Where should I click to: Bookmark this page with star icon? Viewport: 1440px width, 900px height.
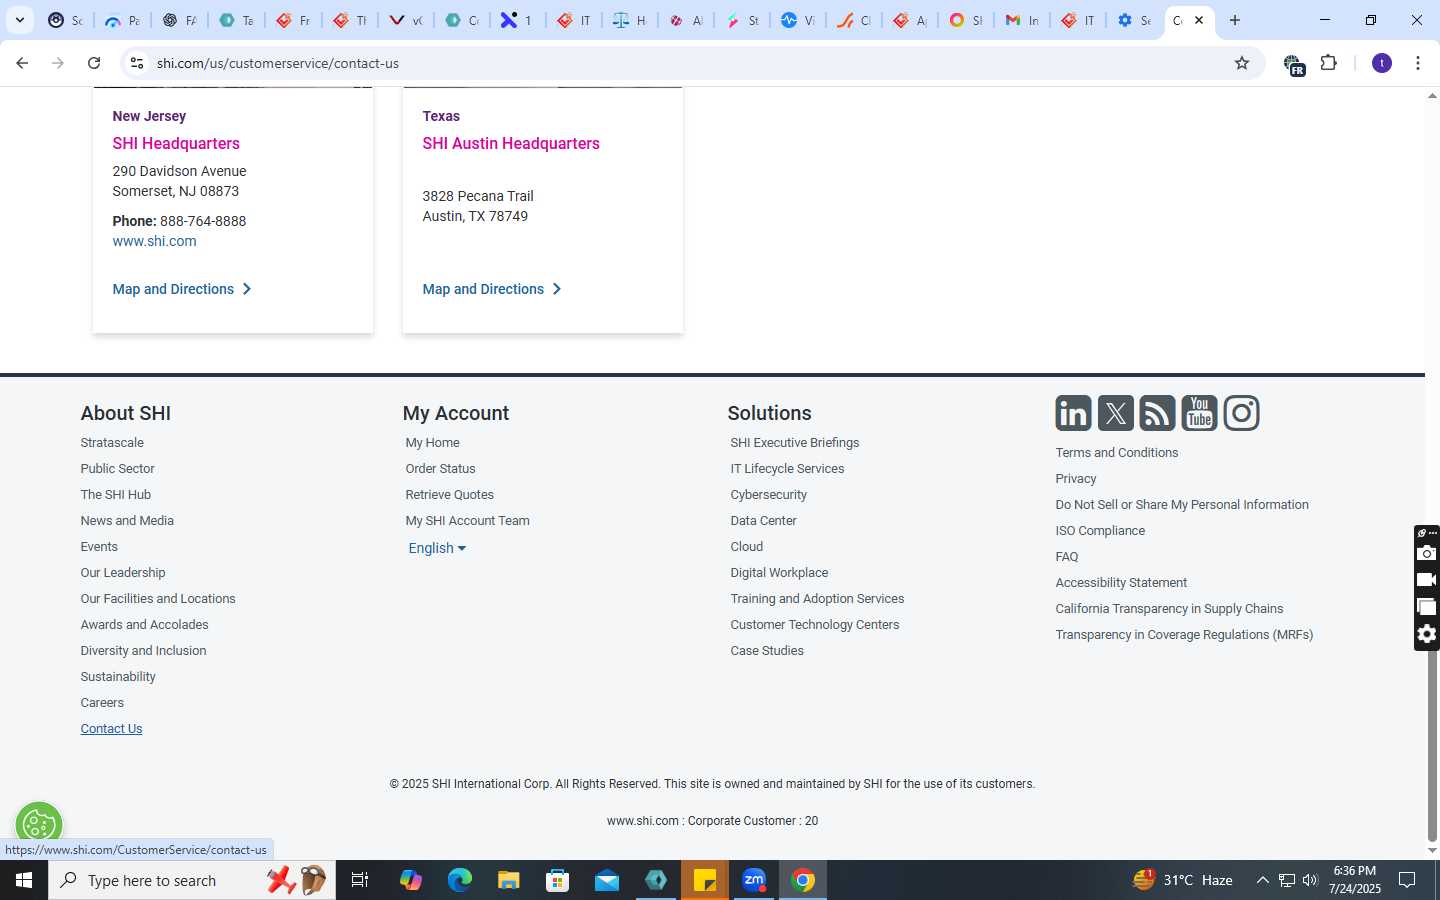coord(1242,63)
